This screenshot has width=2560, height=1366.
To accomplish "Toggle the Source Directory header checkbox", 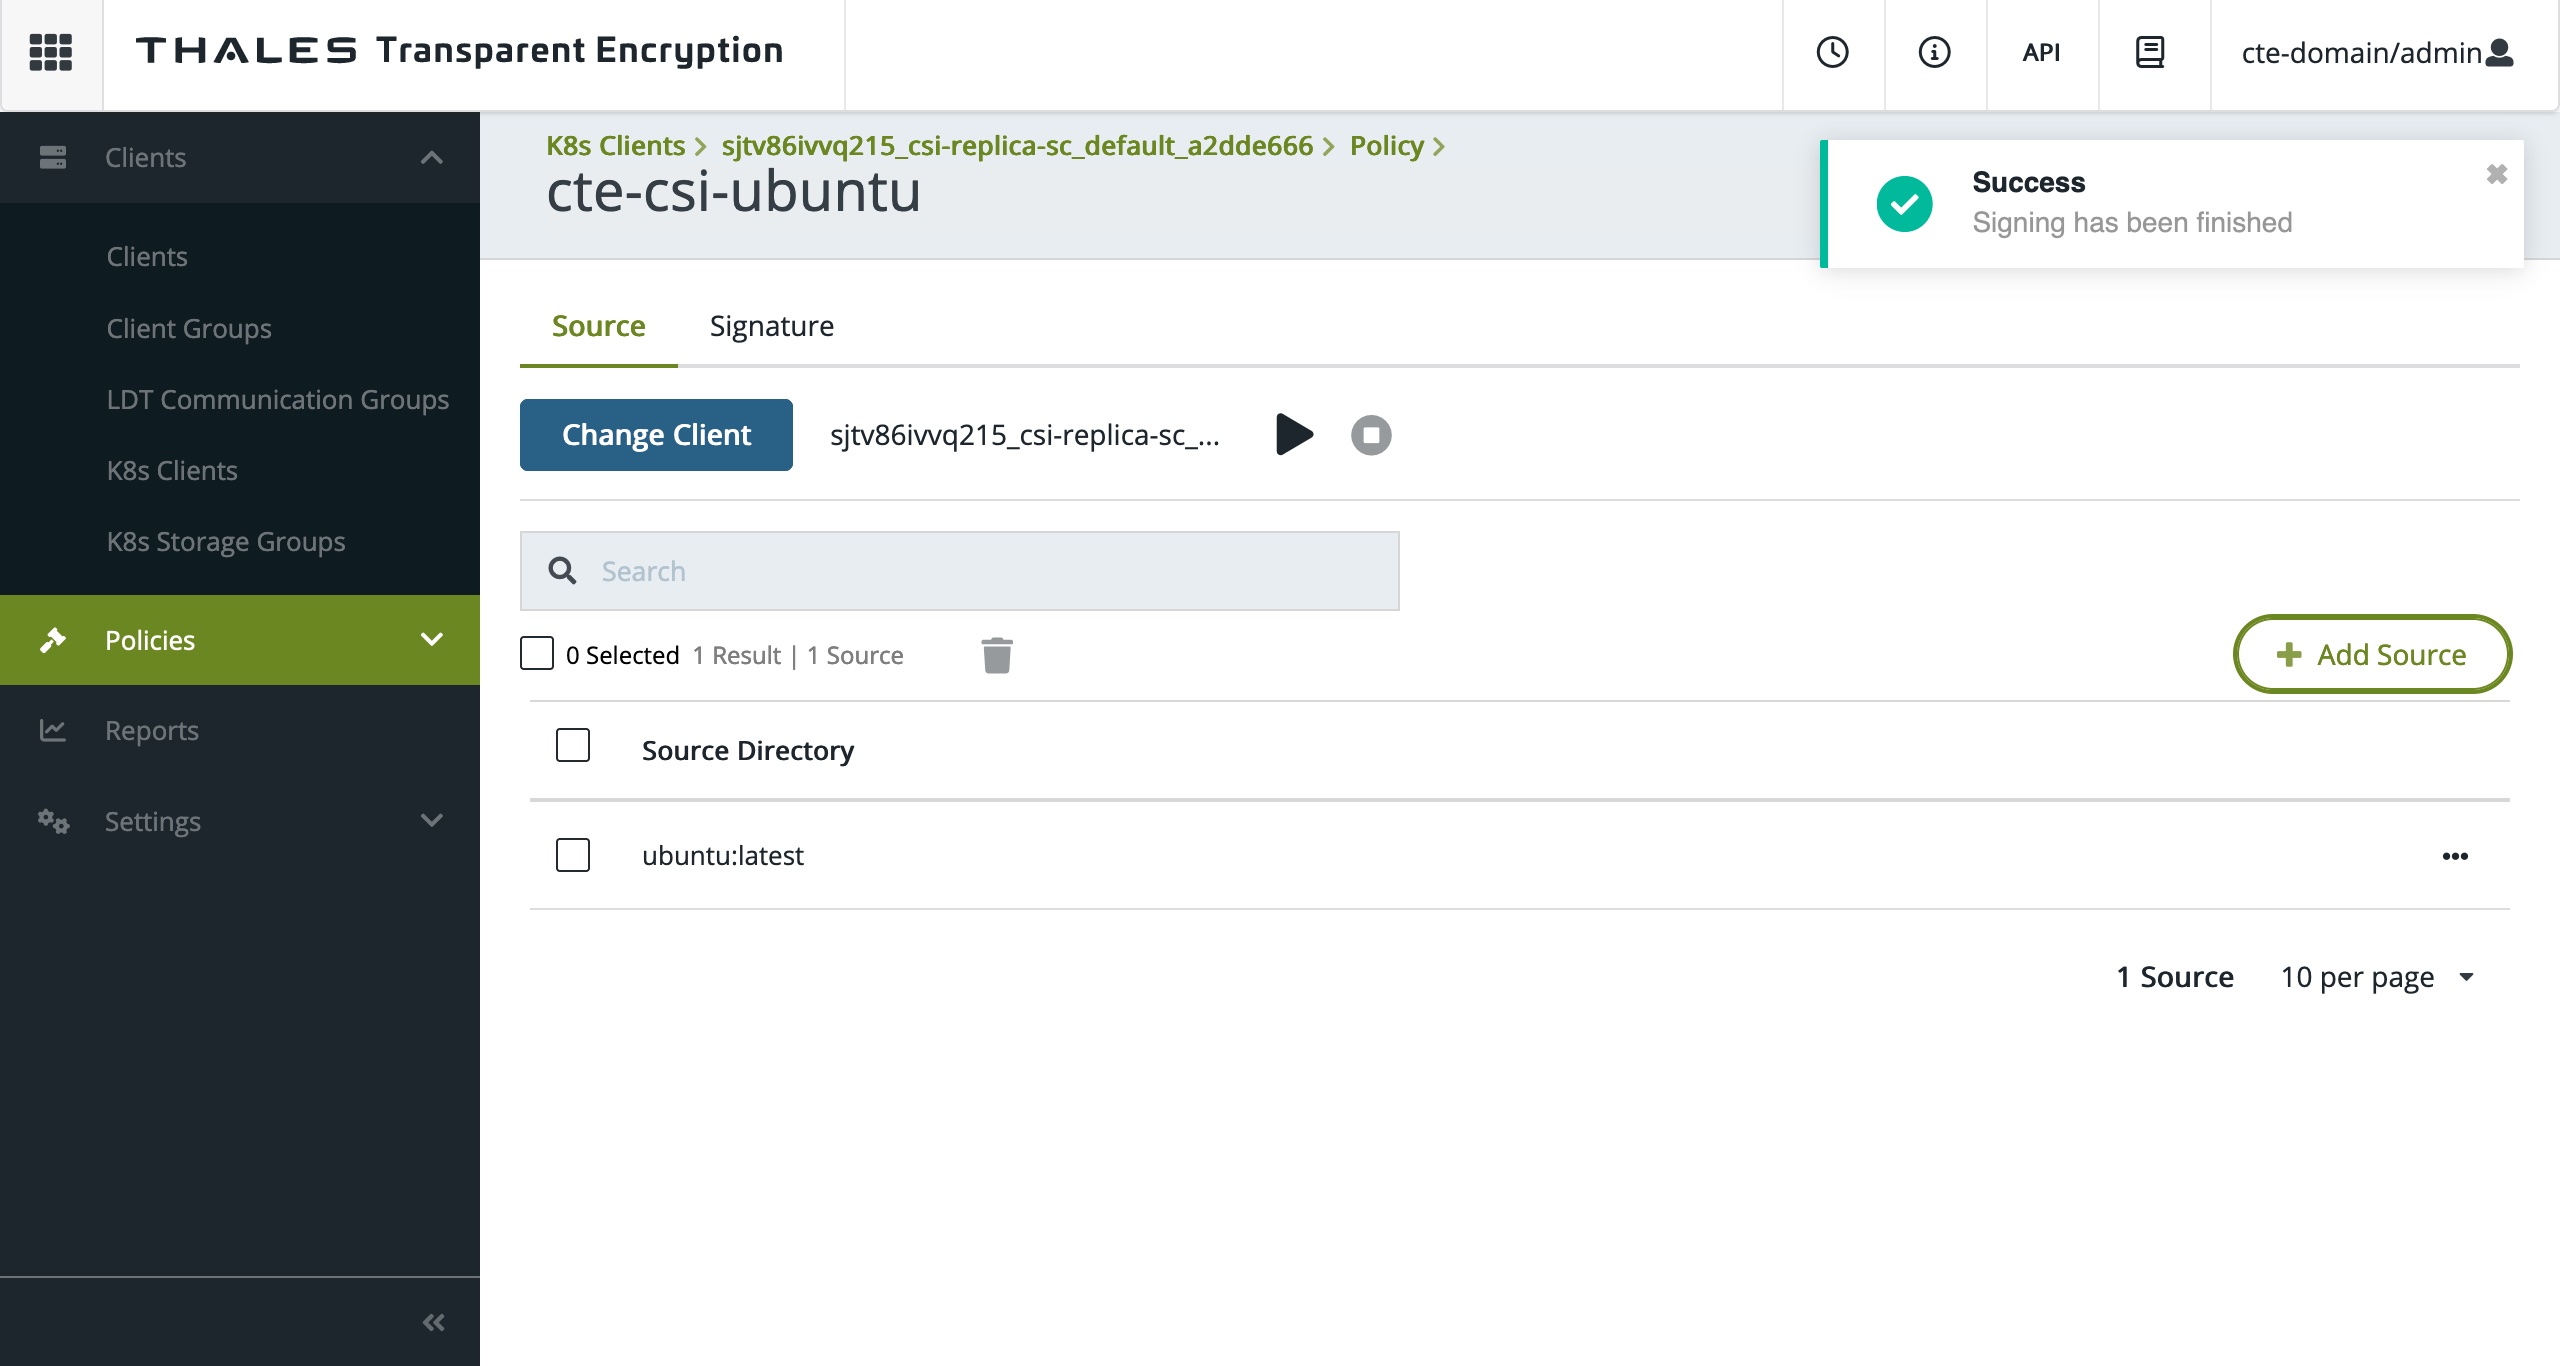I will [x=573, y=746].
